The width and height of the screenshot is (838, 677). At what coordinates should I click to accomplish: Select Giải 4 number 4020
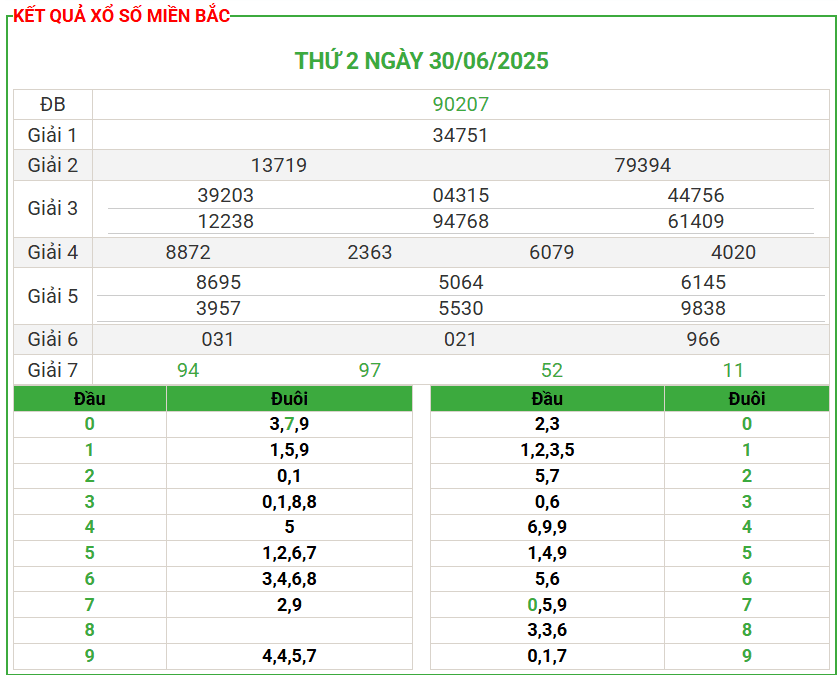(733, 252)
